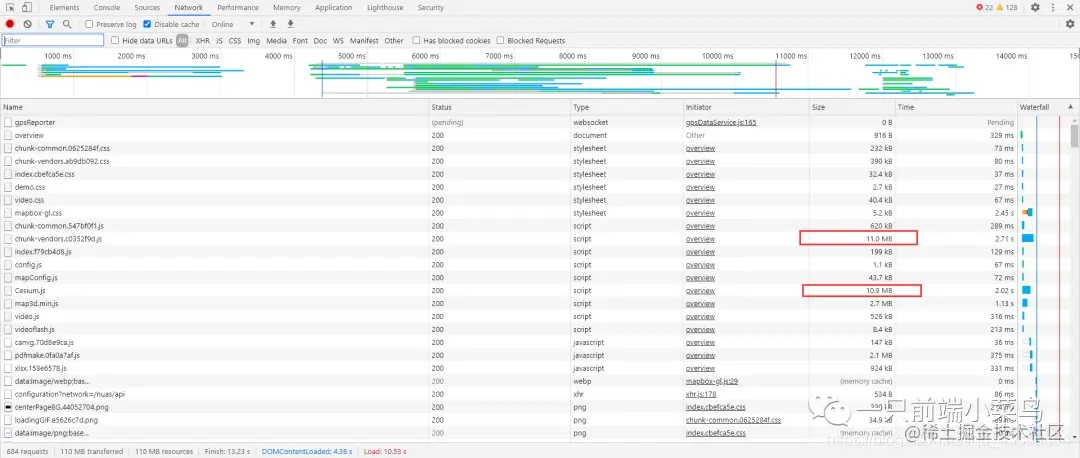Filter requests by Other type
Screen dimensions: 1080x458
click(394, 41)
